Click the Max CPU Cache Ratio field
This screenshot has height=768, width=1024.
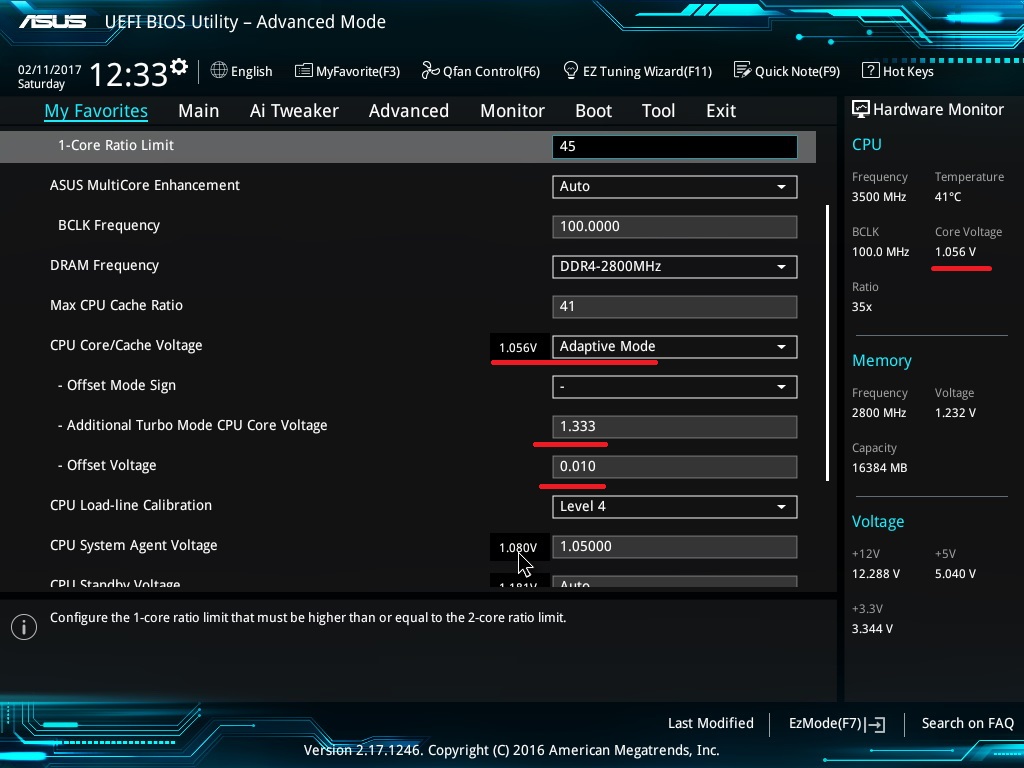point(675,306)
